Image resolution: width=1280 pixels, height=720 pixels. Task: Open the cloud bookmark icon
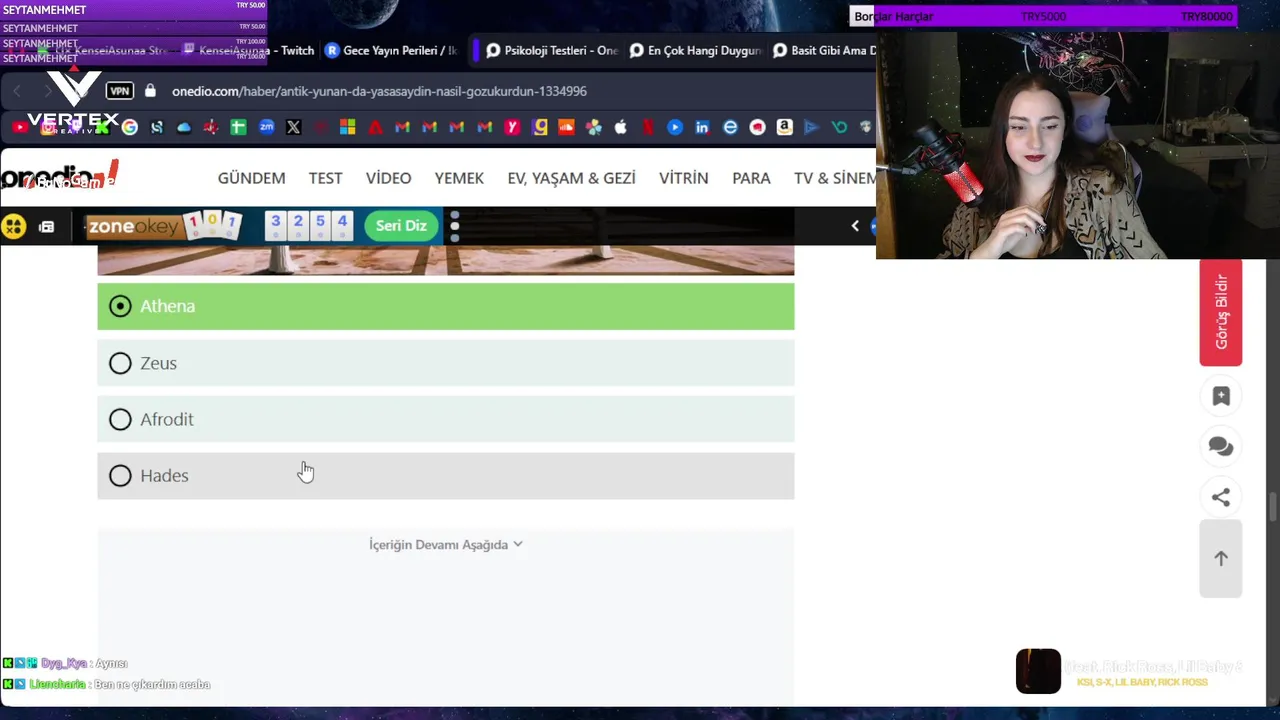(x=184, y=127)
